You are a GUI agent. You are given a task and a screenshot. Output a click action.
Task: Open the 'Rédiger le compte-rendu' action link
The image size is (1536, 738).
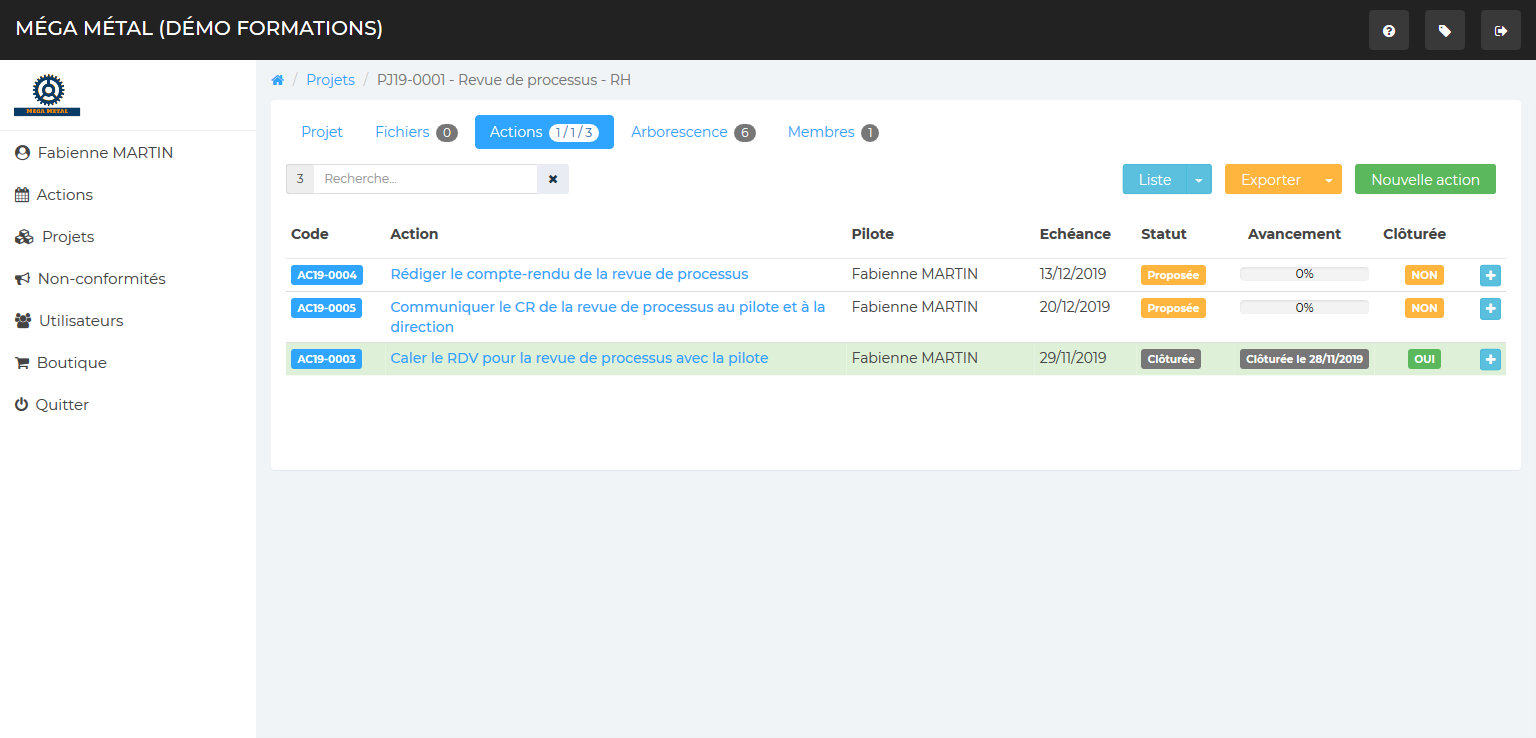point(569,274)
